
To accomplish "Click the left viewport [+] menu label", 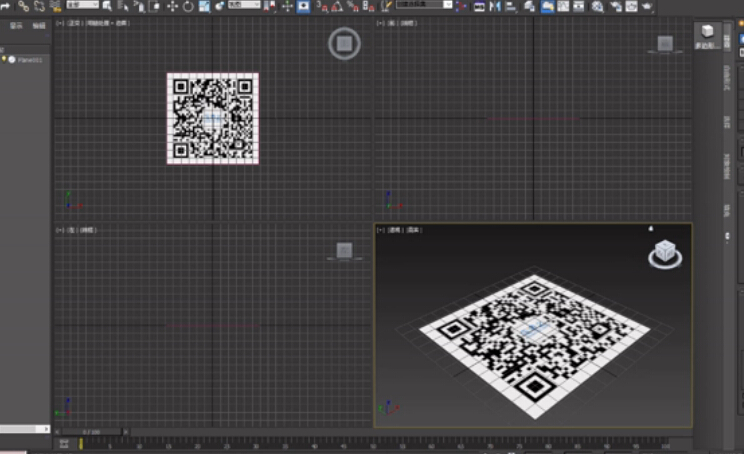I will [60, 230].
